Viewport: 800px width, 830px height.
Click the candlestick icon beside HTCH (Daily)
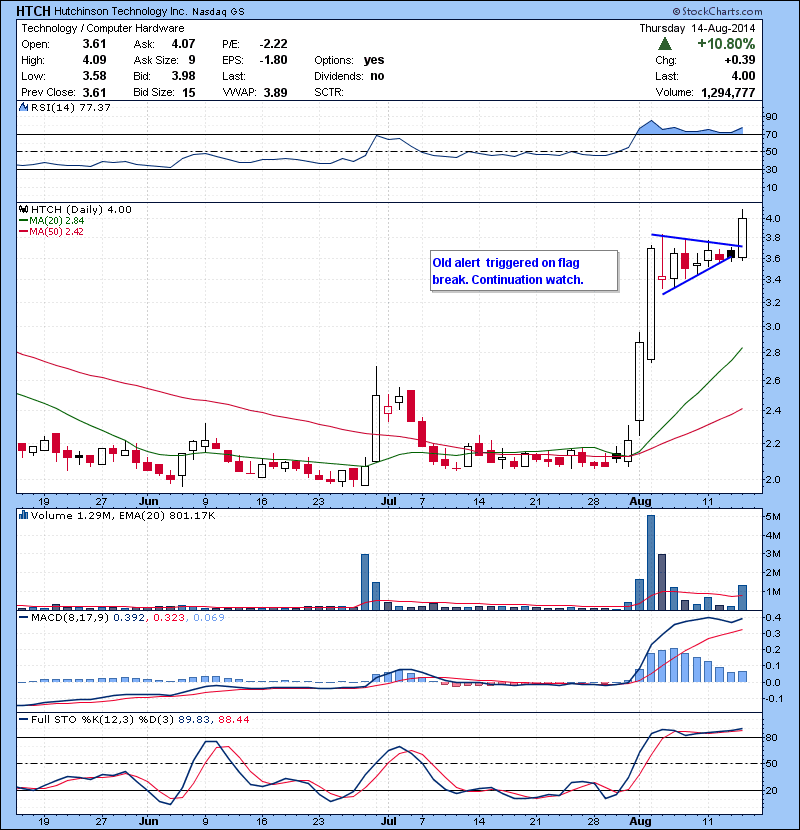click(23, 209)
